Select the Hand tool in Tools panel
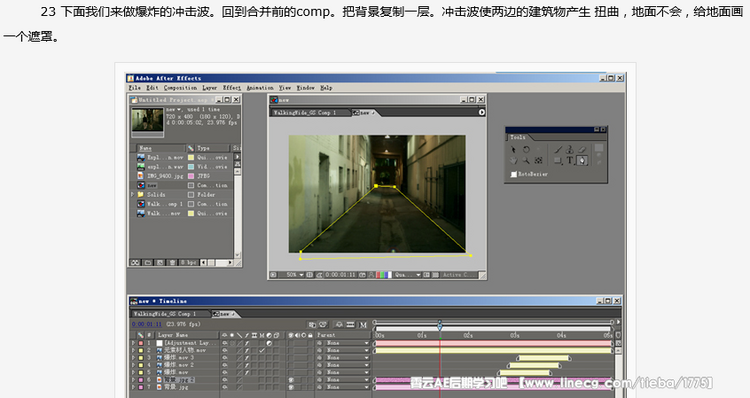The height and width of the screenshot is (398, 750). click(x=513, y=161)
